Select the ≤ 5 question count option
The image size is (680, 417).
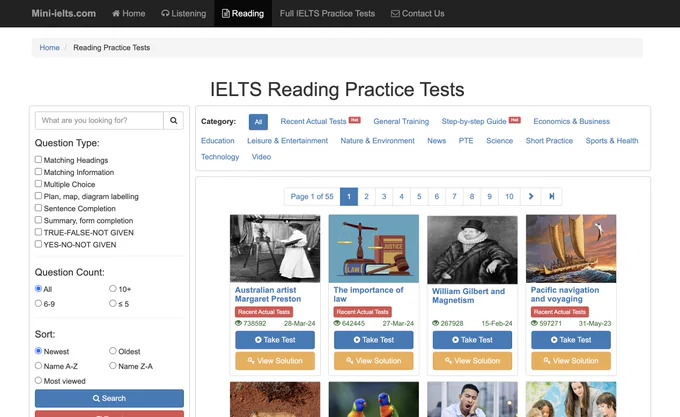click(113, 303)
